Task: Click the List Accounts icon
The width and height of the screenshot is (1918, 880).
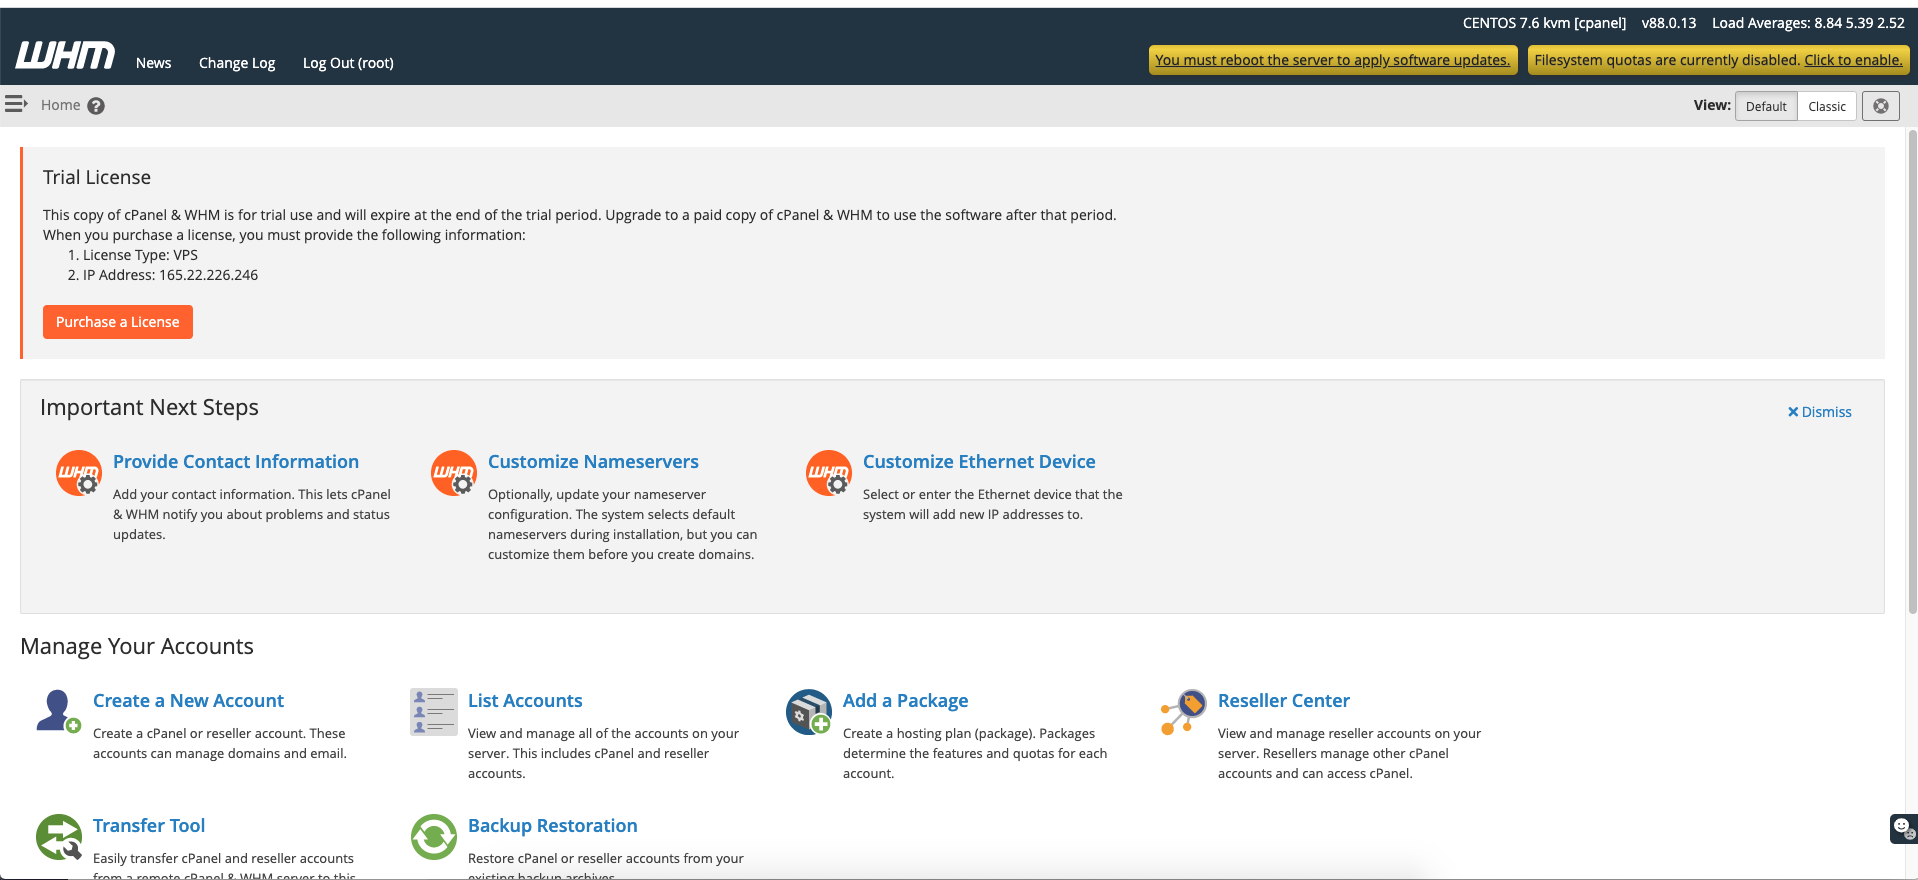Action: tap(434, 711)
